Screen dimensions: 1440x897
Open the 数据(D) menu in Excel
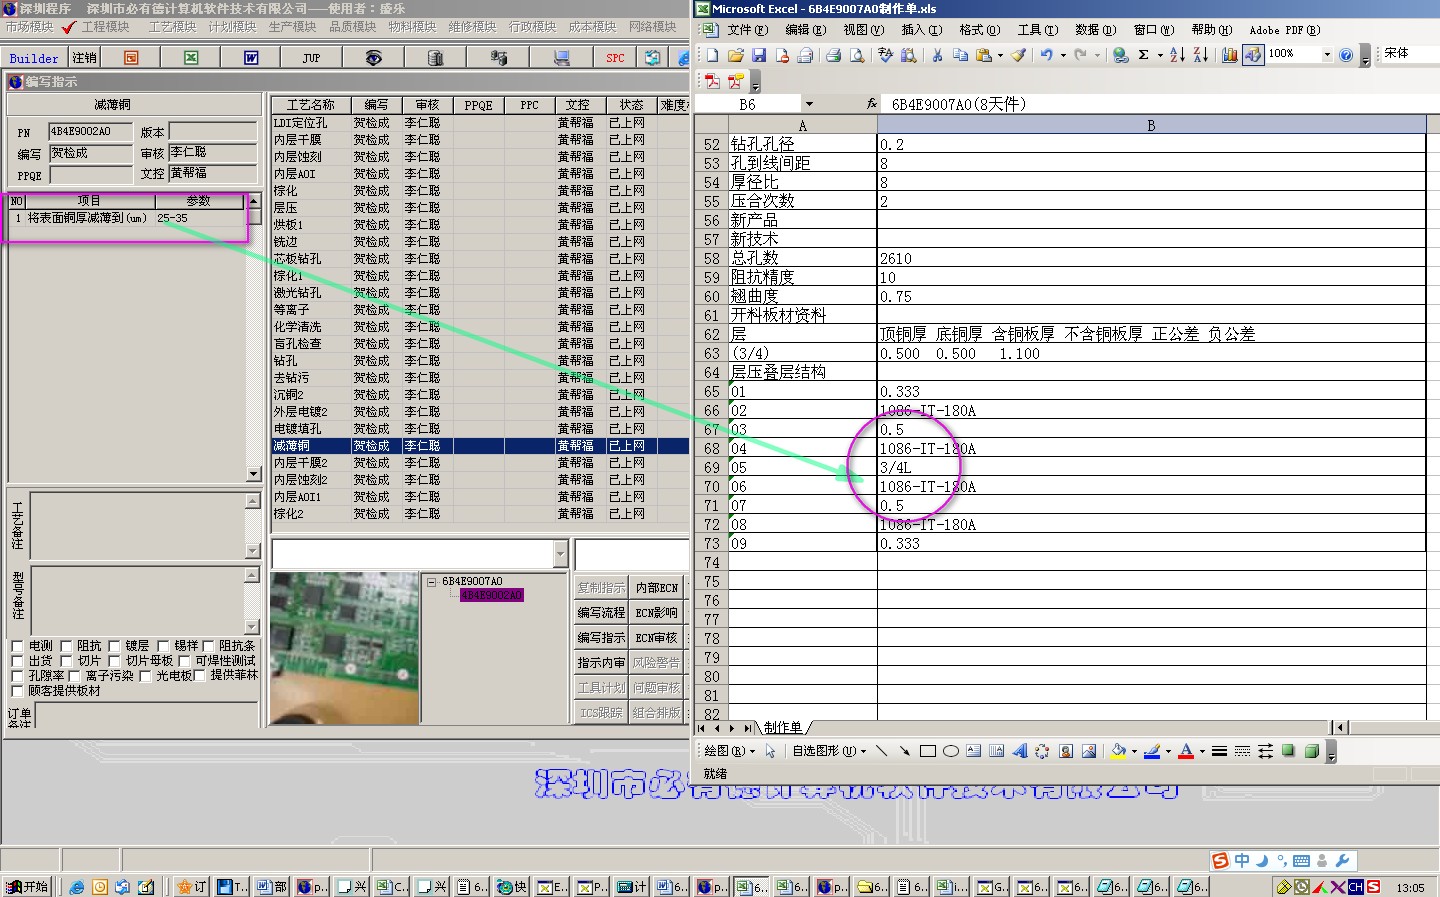tap(1095, 30)
